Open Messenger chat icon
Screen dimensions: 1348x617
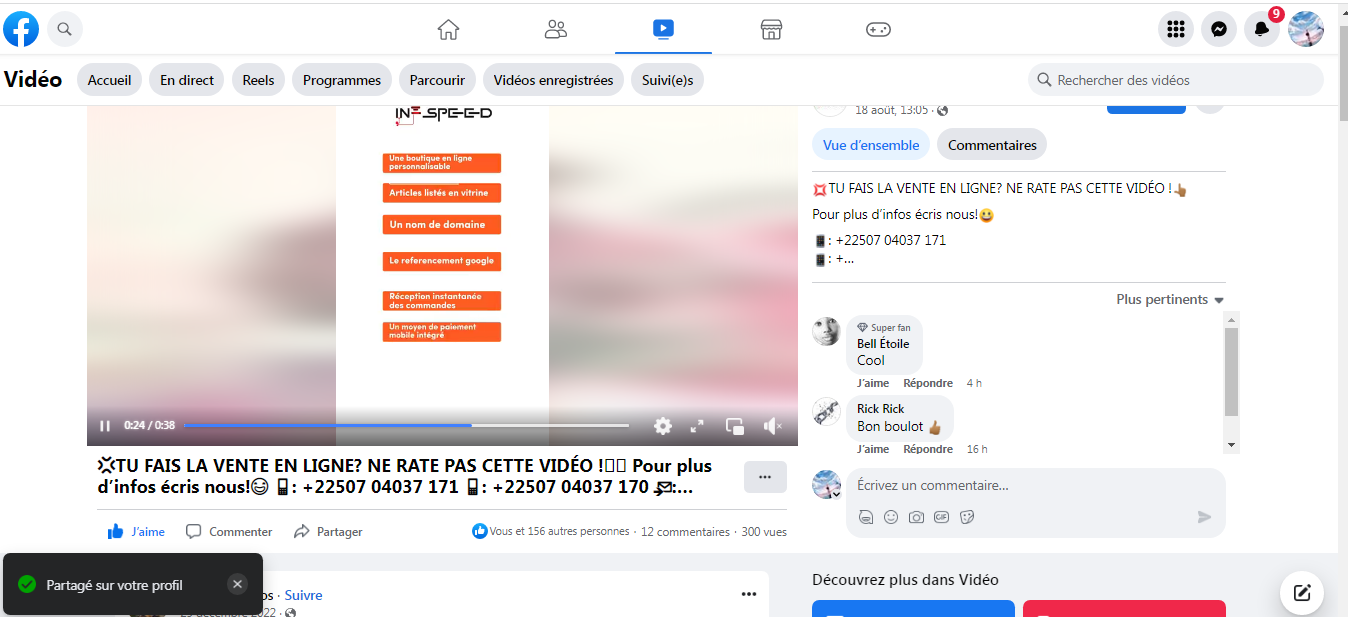(x=1219, y=29)
